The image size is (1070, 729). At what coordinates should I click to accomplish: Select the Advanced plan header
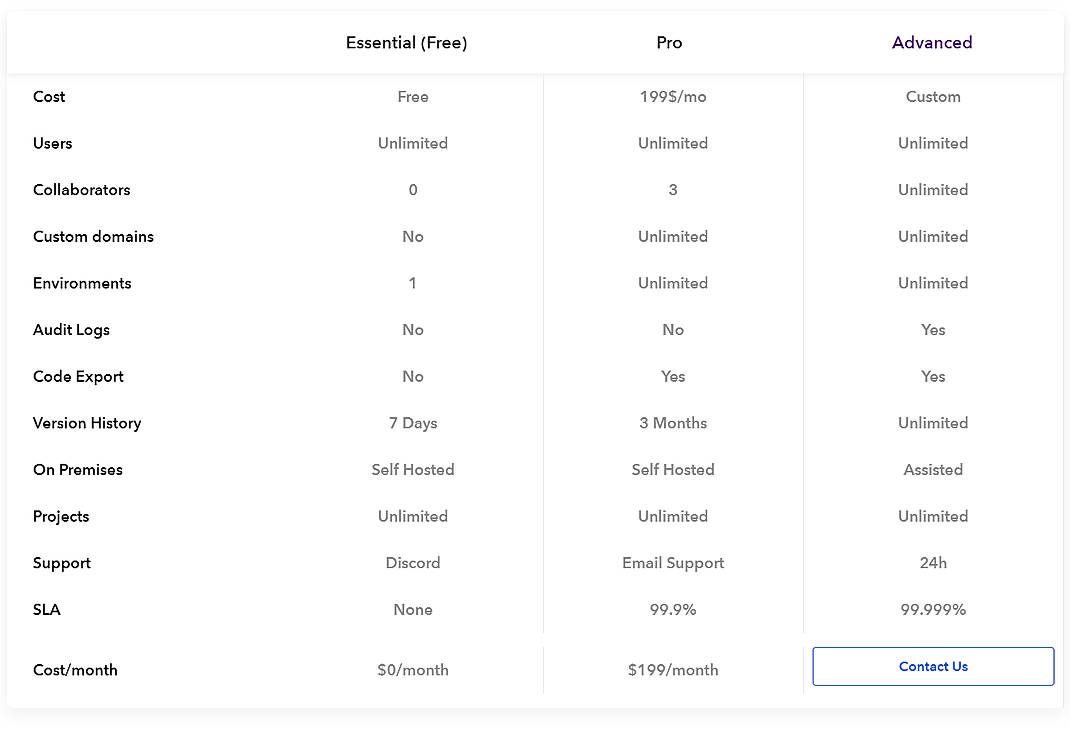(x=932, y=42)
